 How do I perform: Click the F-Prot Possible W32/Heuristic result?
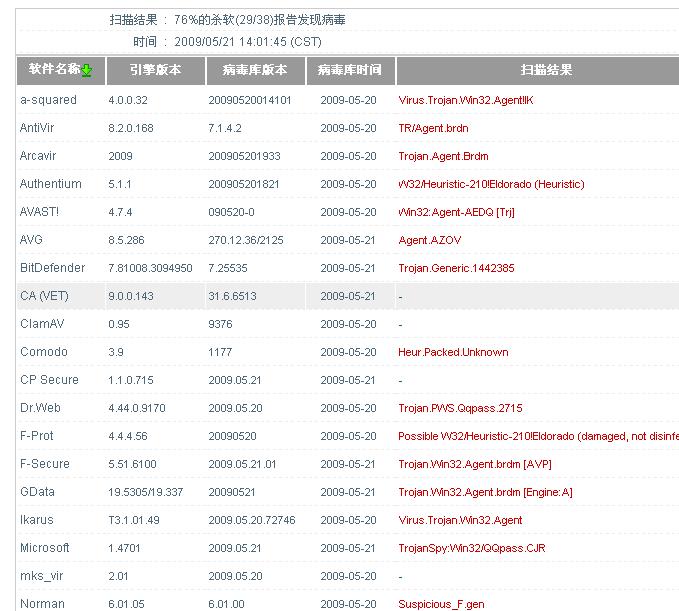538,436
